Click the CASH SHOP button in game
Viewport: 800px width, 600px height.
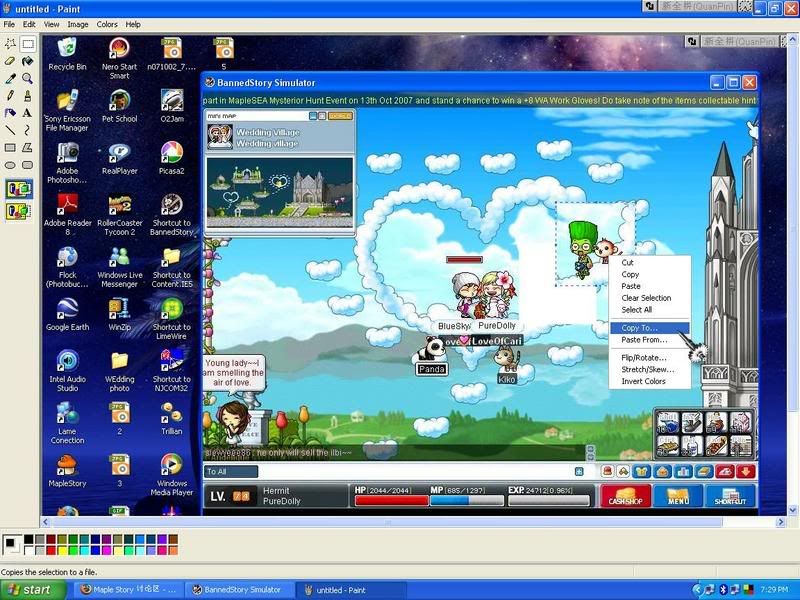click(626, 495)
